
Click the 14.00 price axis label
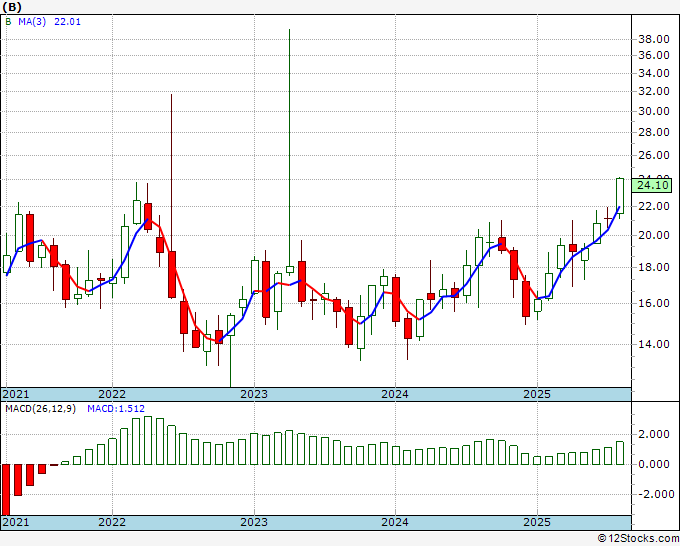(654, 344)
